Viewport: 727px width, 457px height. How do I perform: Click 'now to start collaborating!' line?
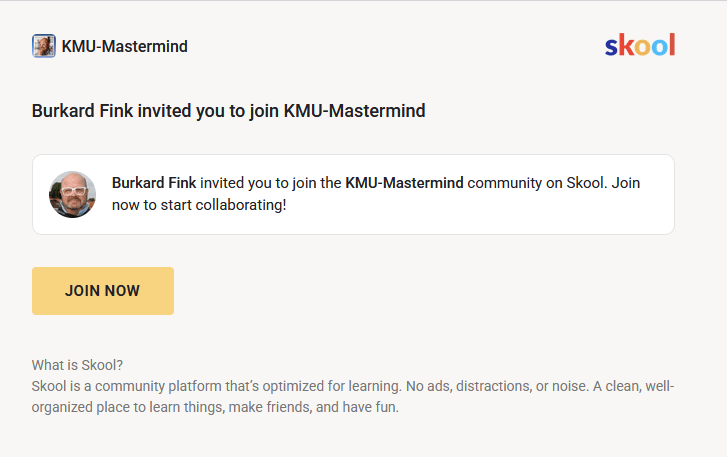(199, 205)
